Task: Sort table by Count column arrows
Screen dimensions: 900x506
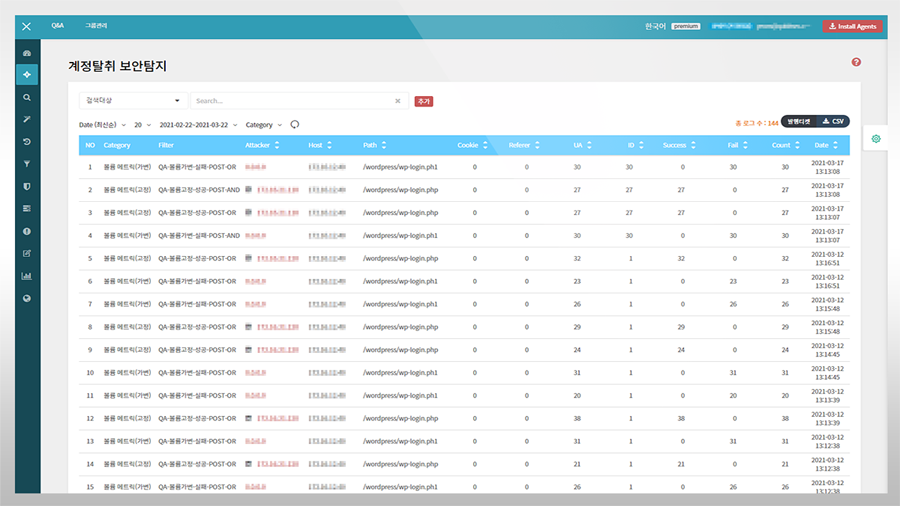Action: tap(797, 145)
